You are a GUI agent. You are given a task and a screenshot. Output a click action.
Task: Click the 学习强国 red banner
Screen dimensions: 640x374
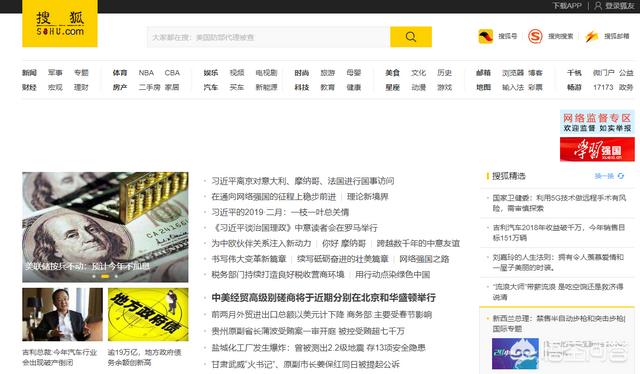coord(597,149)
